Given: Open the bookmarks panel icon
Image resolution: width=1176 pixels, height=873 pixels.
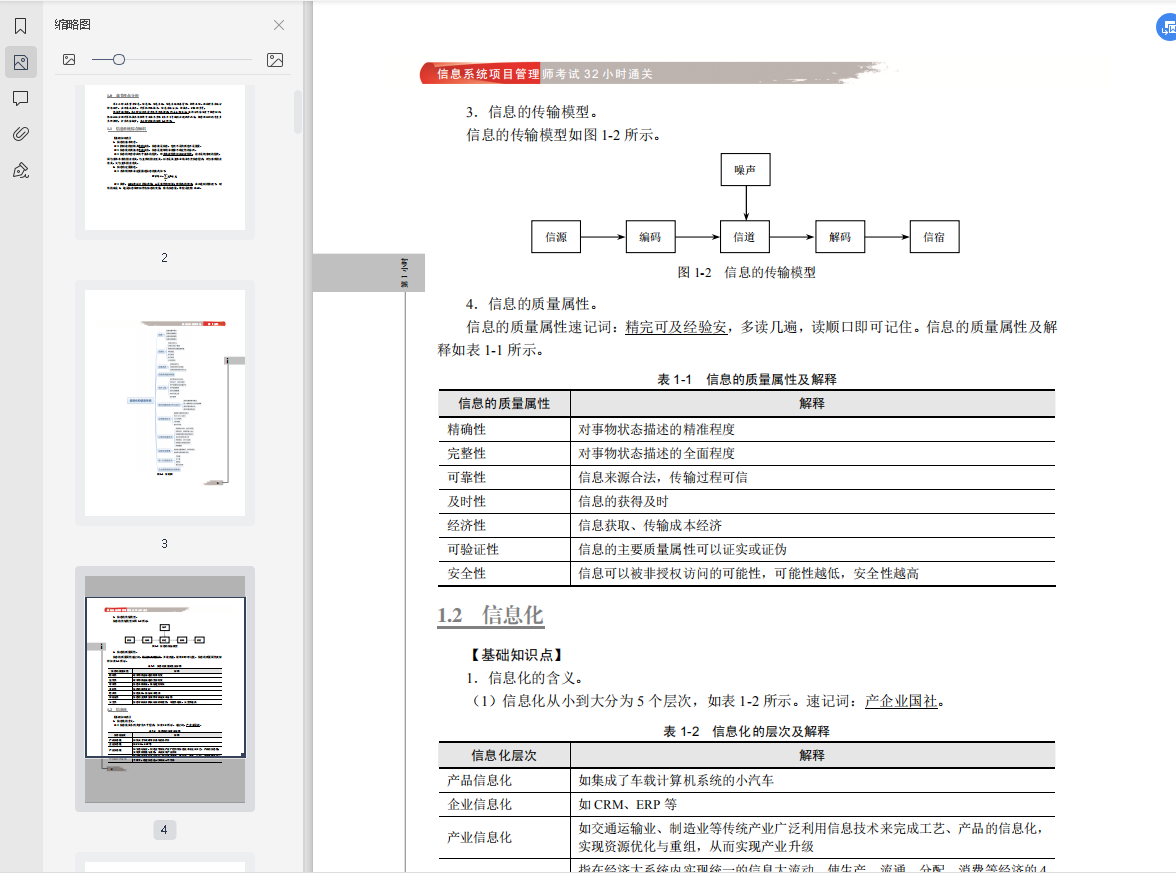Looking at the screenshot, I should [x=20, y=26].
